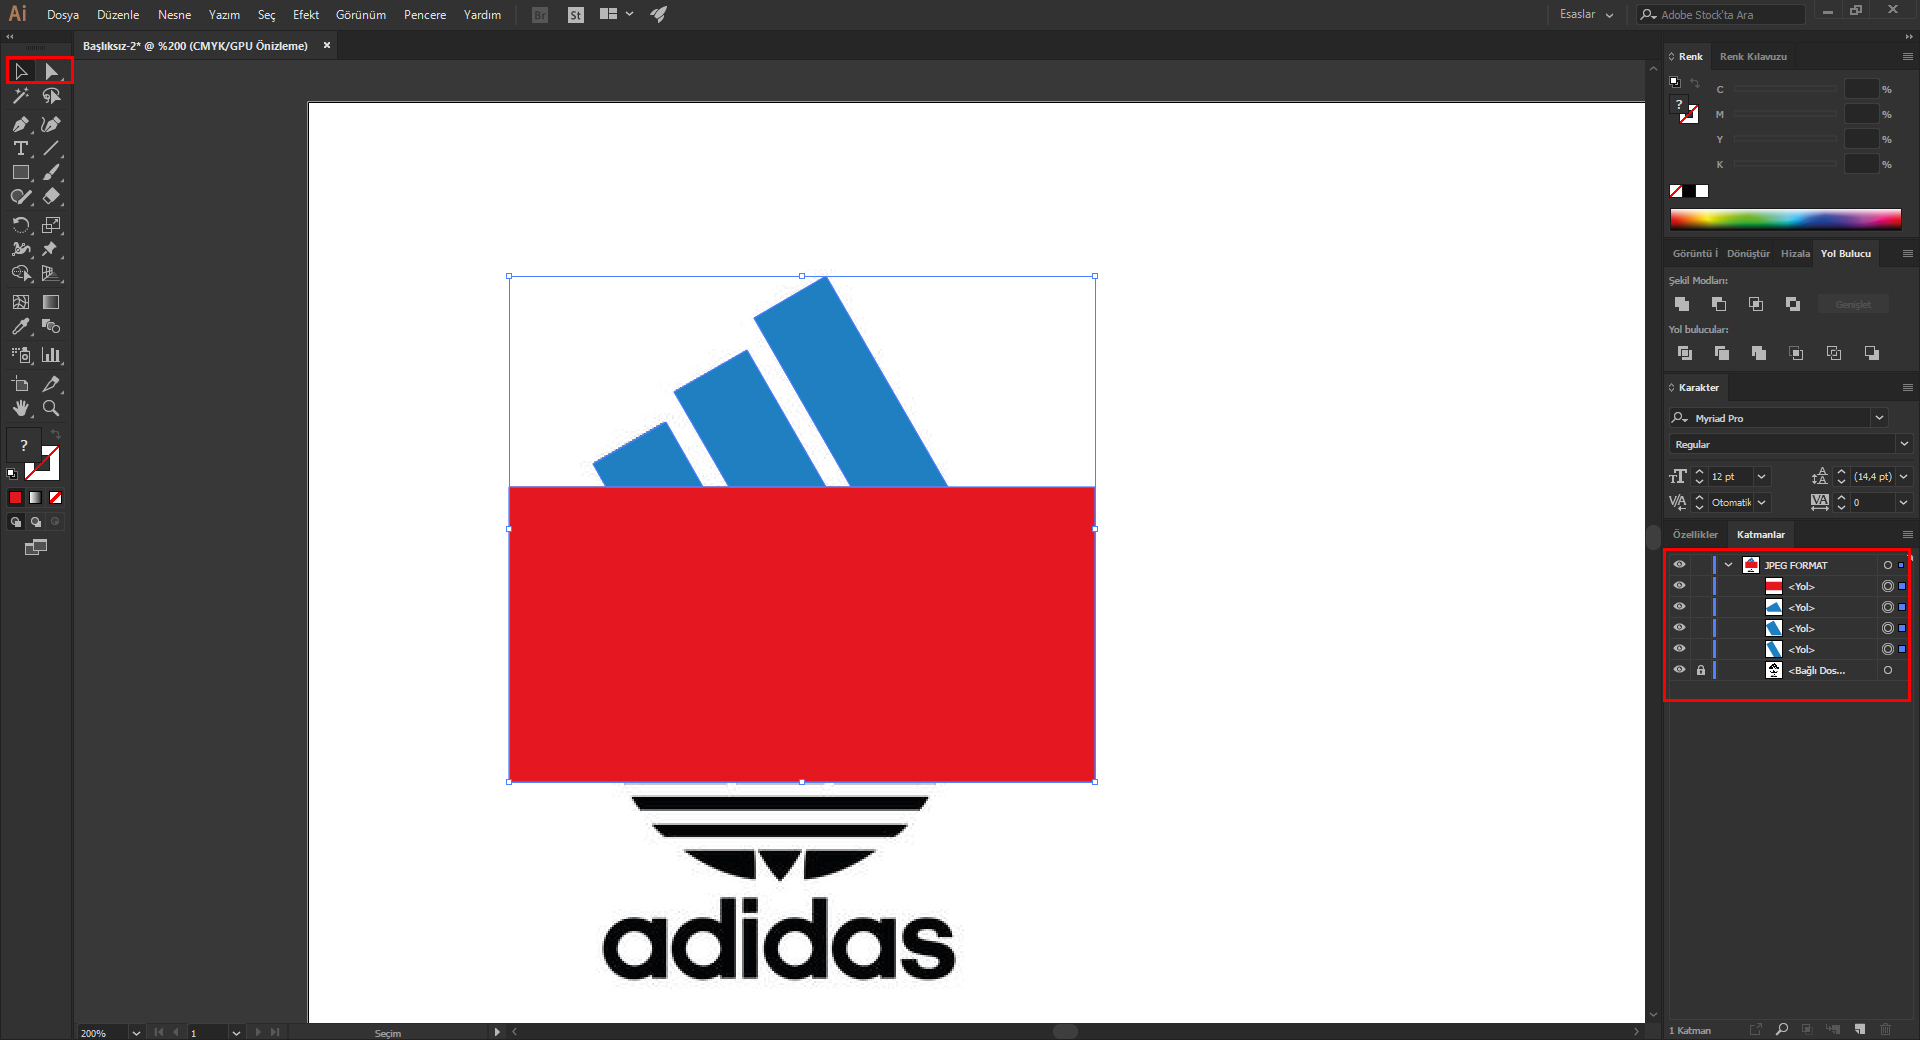Viewport: 1920px width, 1040px height.
Task: Choose the Type tool
Action: click(x=20, y=148)
